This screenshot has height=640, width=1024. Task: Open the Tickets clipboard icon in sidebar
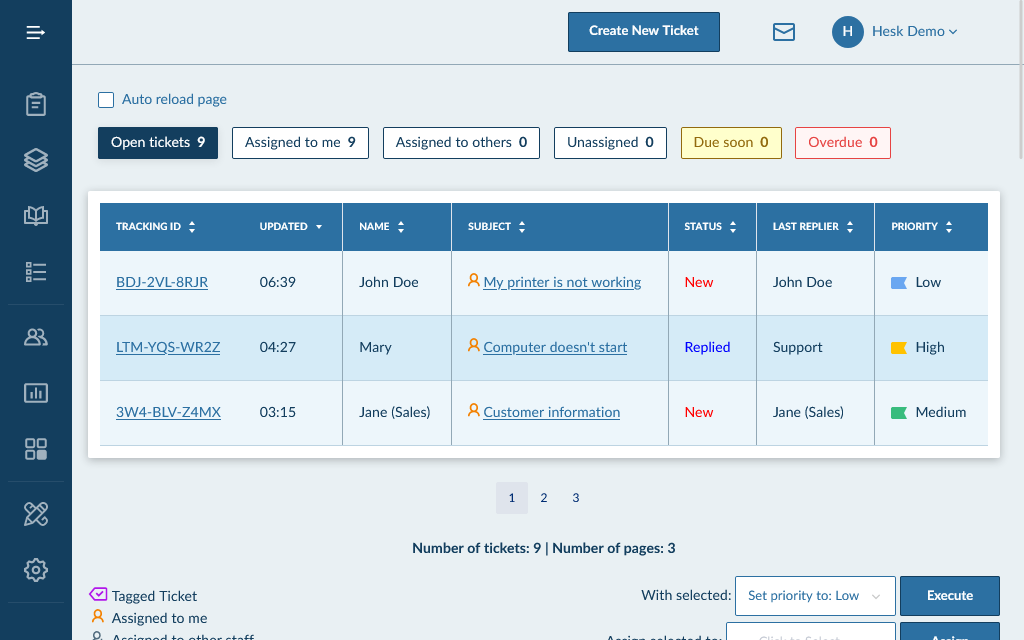pos(36,104)
